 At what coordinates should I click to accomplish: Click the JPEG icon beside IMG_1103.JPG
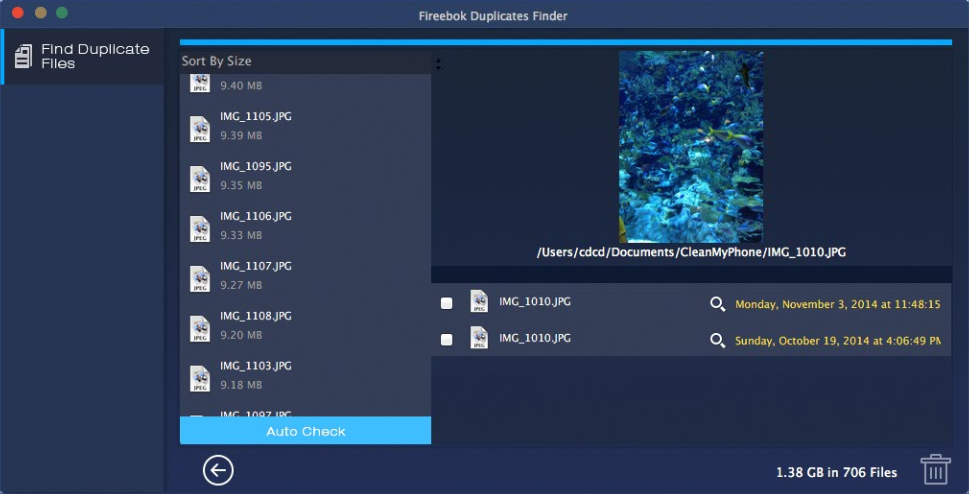tap(200, 378)
